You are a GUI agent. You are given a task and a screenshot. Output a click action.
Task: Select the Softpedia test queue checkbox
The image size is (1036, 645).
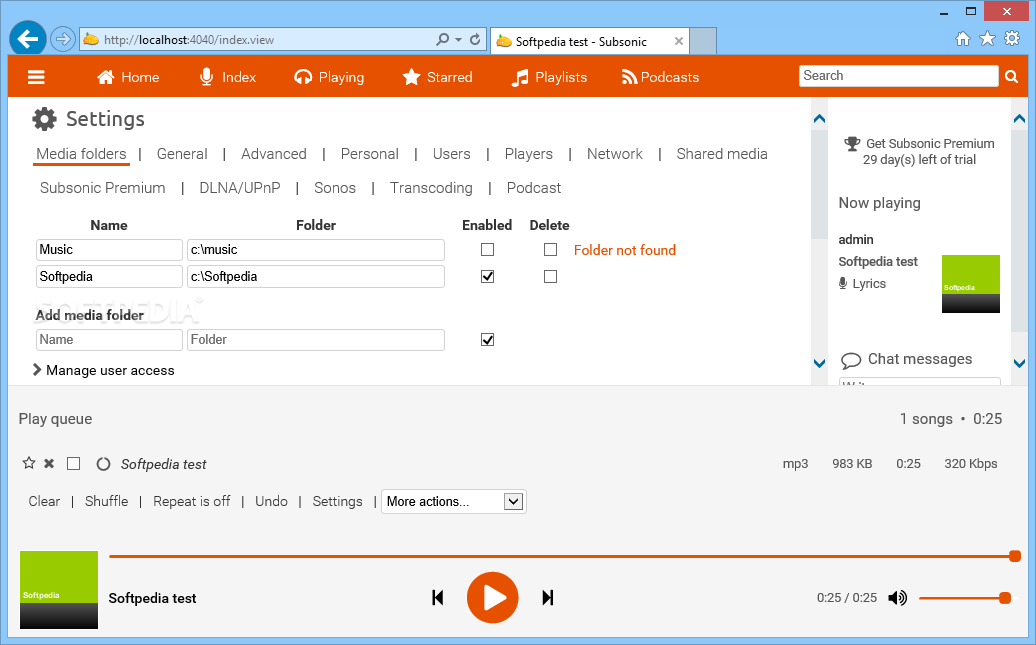click(x=73, y=464)
